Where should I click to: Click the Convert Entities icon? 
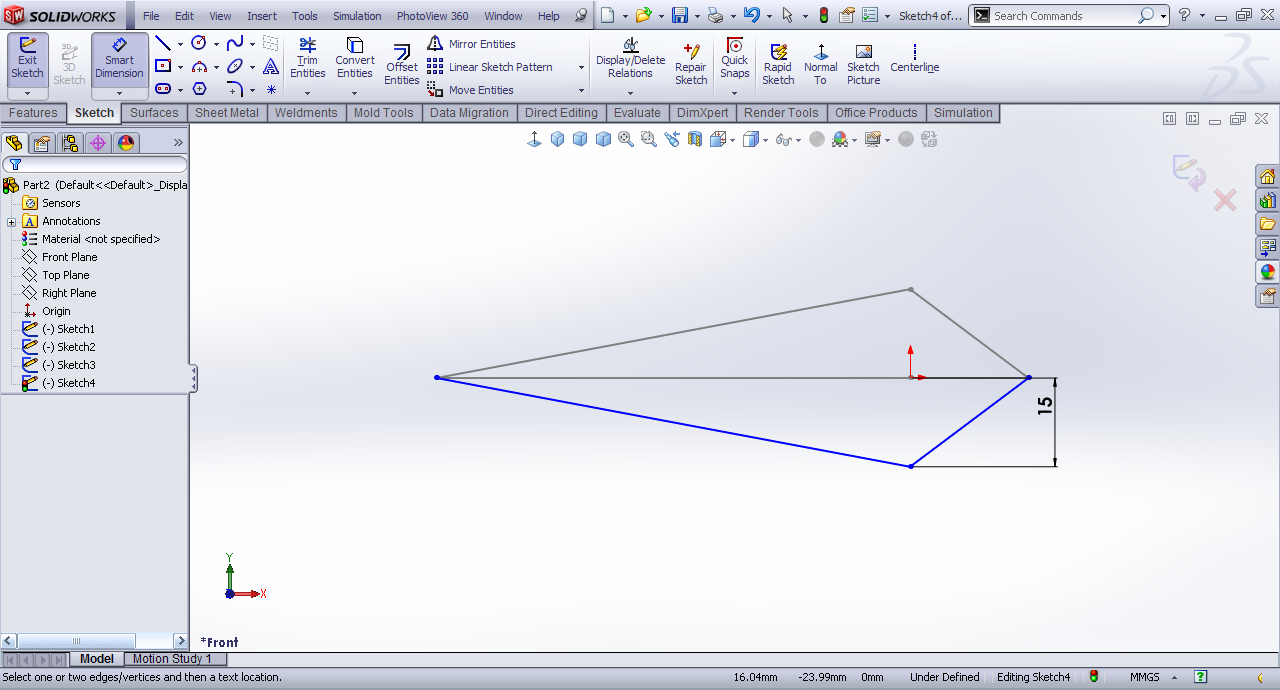point(354,58)
